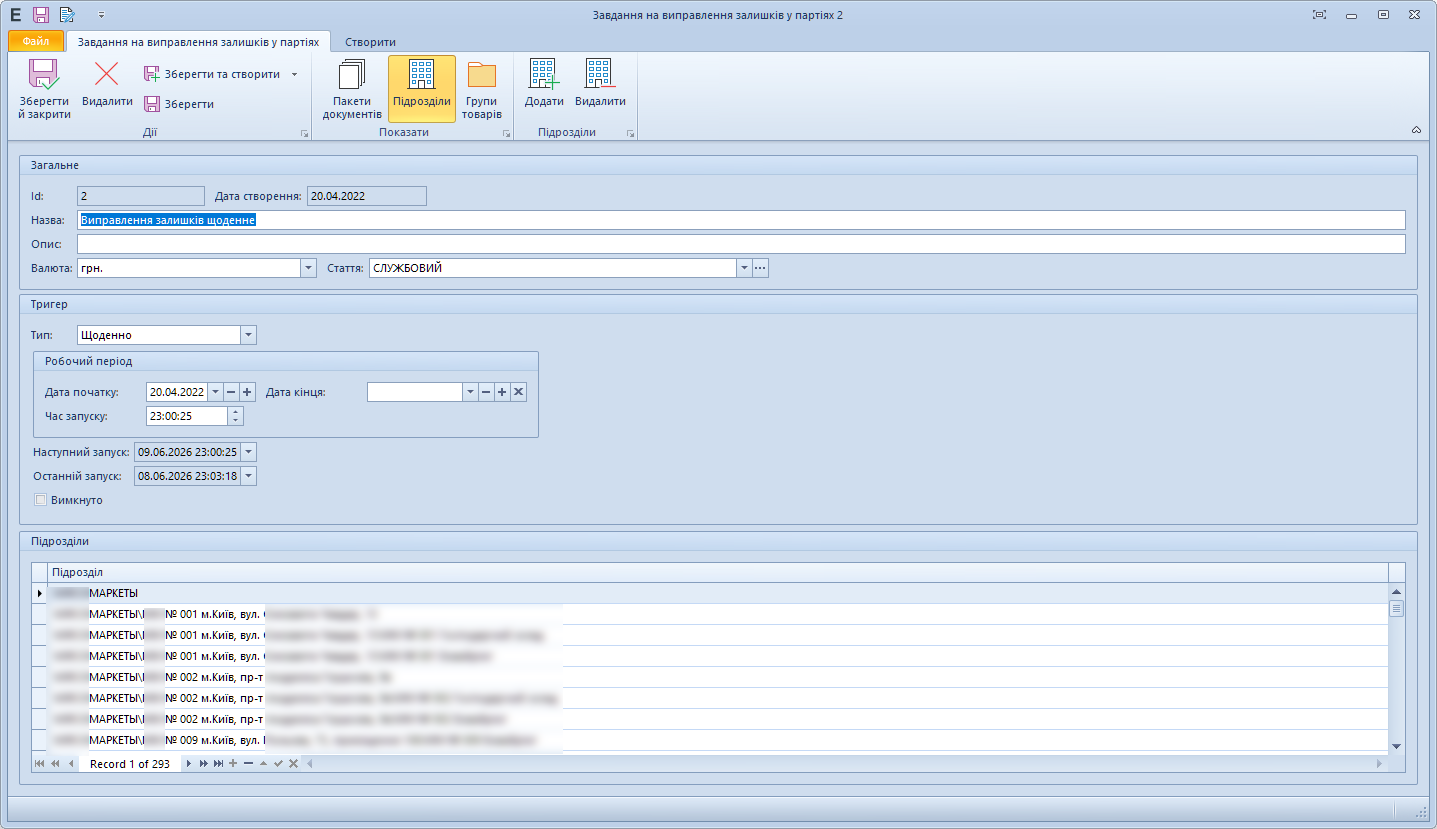Image resolution: width=1437 pixels, height=829 pixels.
Task: Click into the 'Дата кінця' date field
Action: pyautogui.click(x=415, y=392)
